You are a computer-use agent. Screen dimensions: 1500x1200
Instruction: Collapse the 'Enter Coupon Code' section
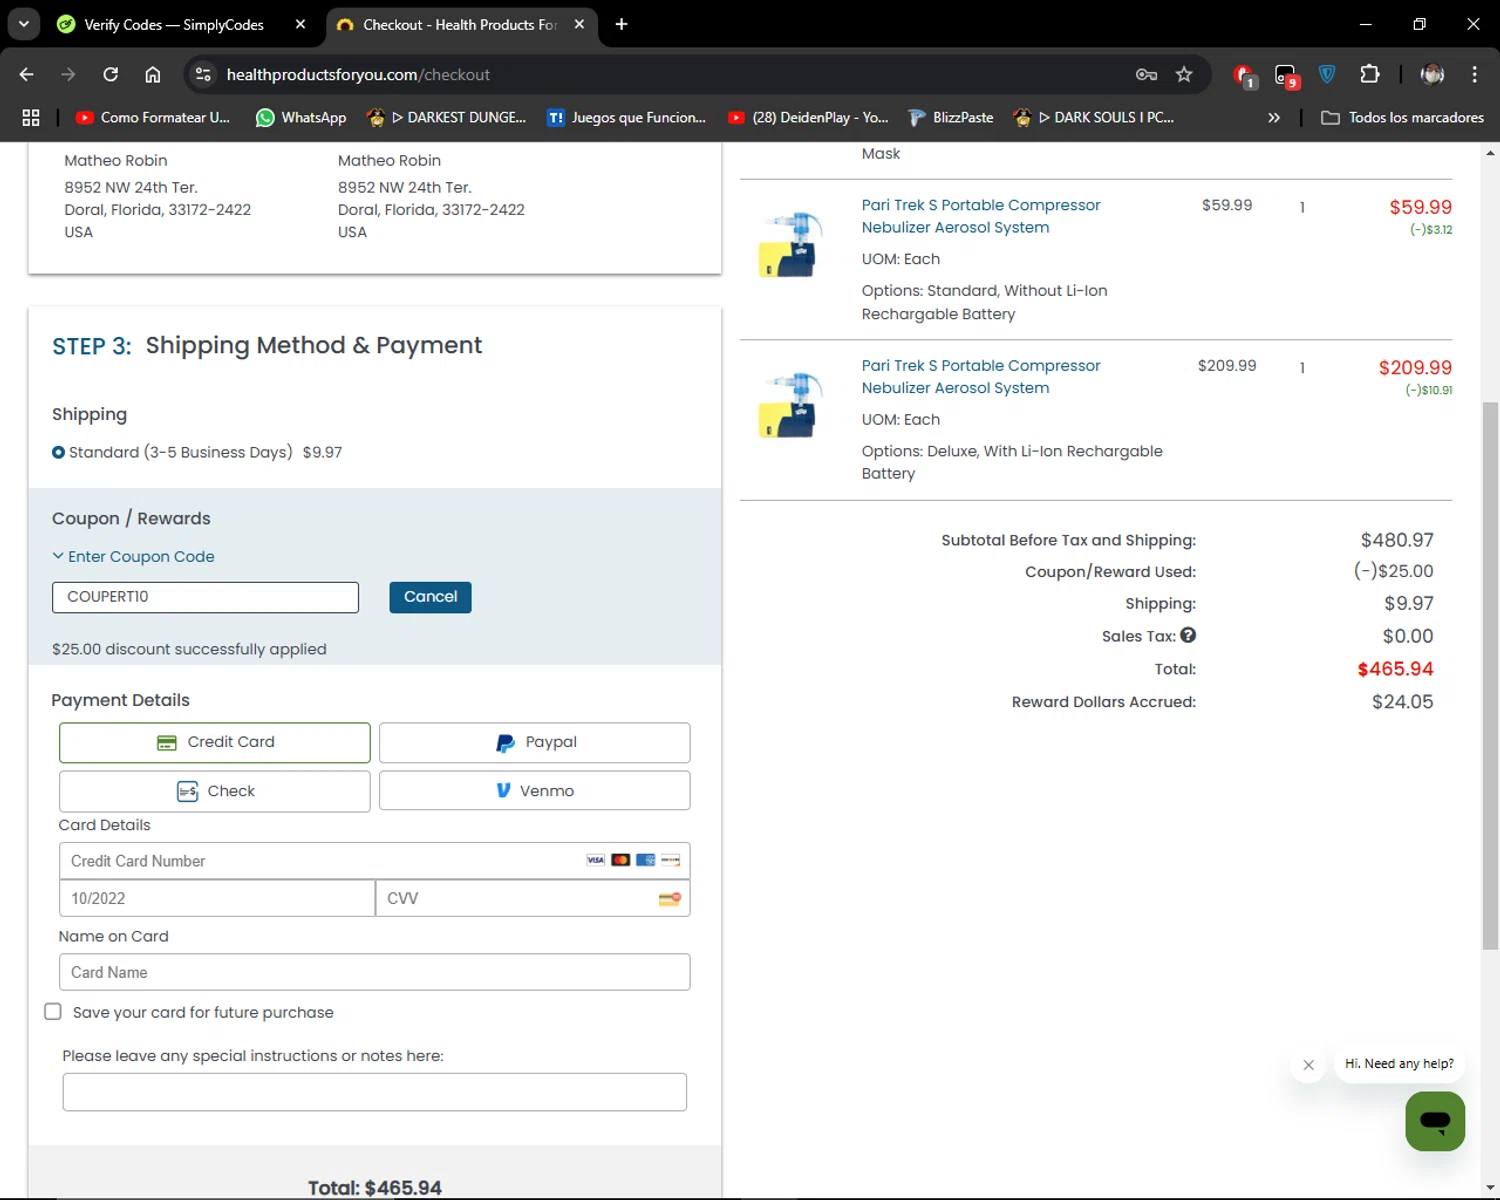tap(134, 556)
